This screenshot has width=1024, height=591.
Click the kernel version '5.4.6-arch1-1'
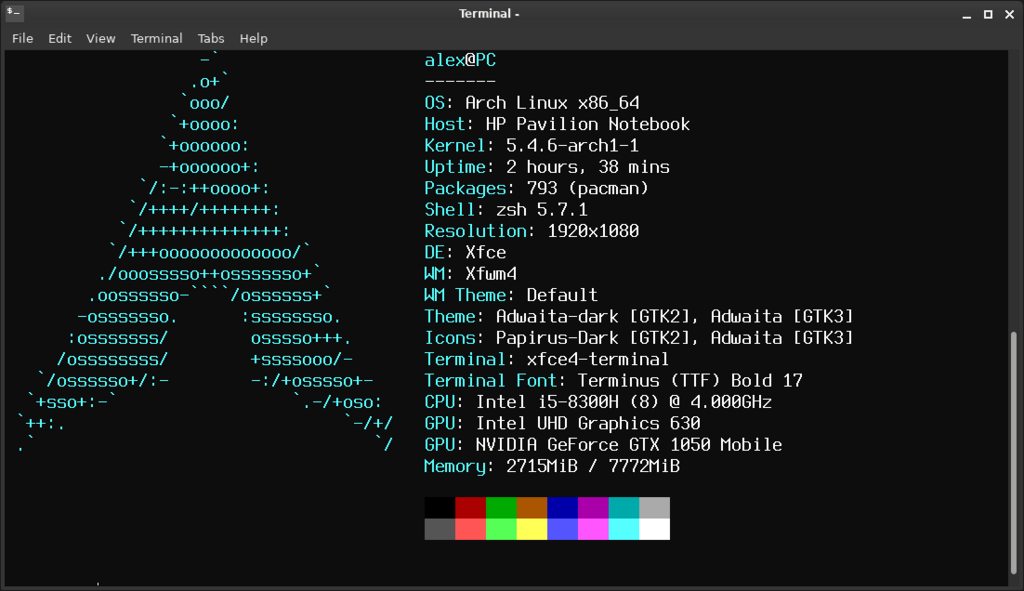(x=573, y=146)
